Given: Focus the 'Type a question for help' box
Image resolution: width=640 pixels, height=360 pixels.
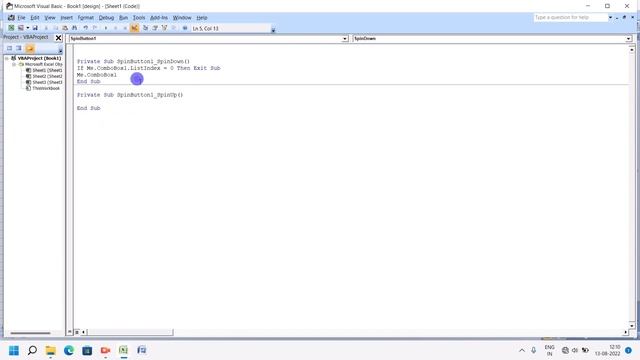Looking at the screenshot, I should [571, 18].
